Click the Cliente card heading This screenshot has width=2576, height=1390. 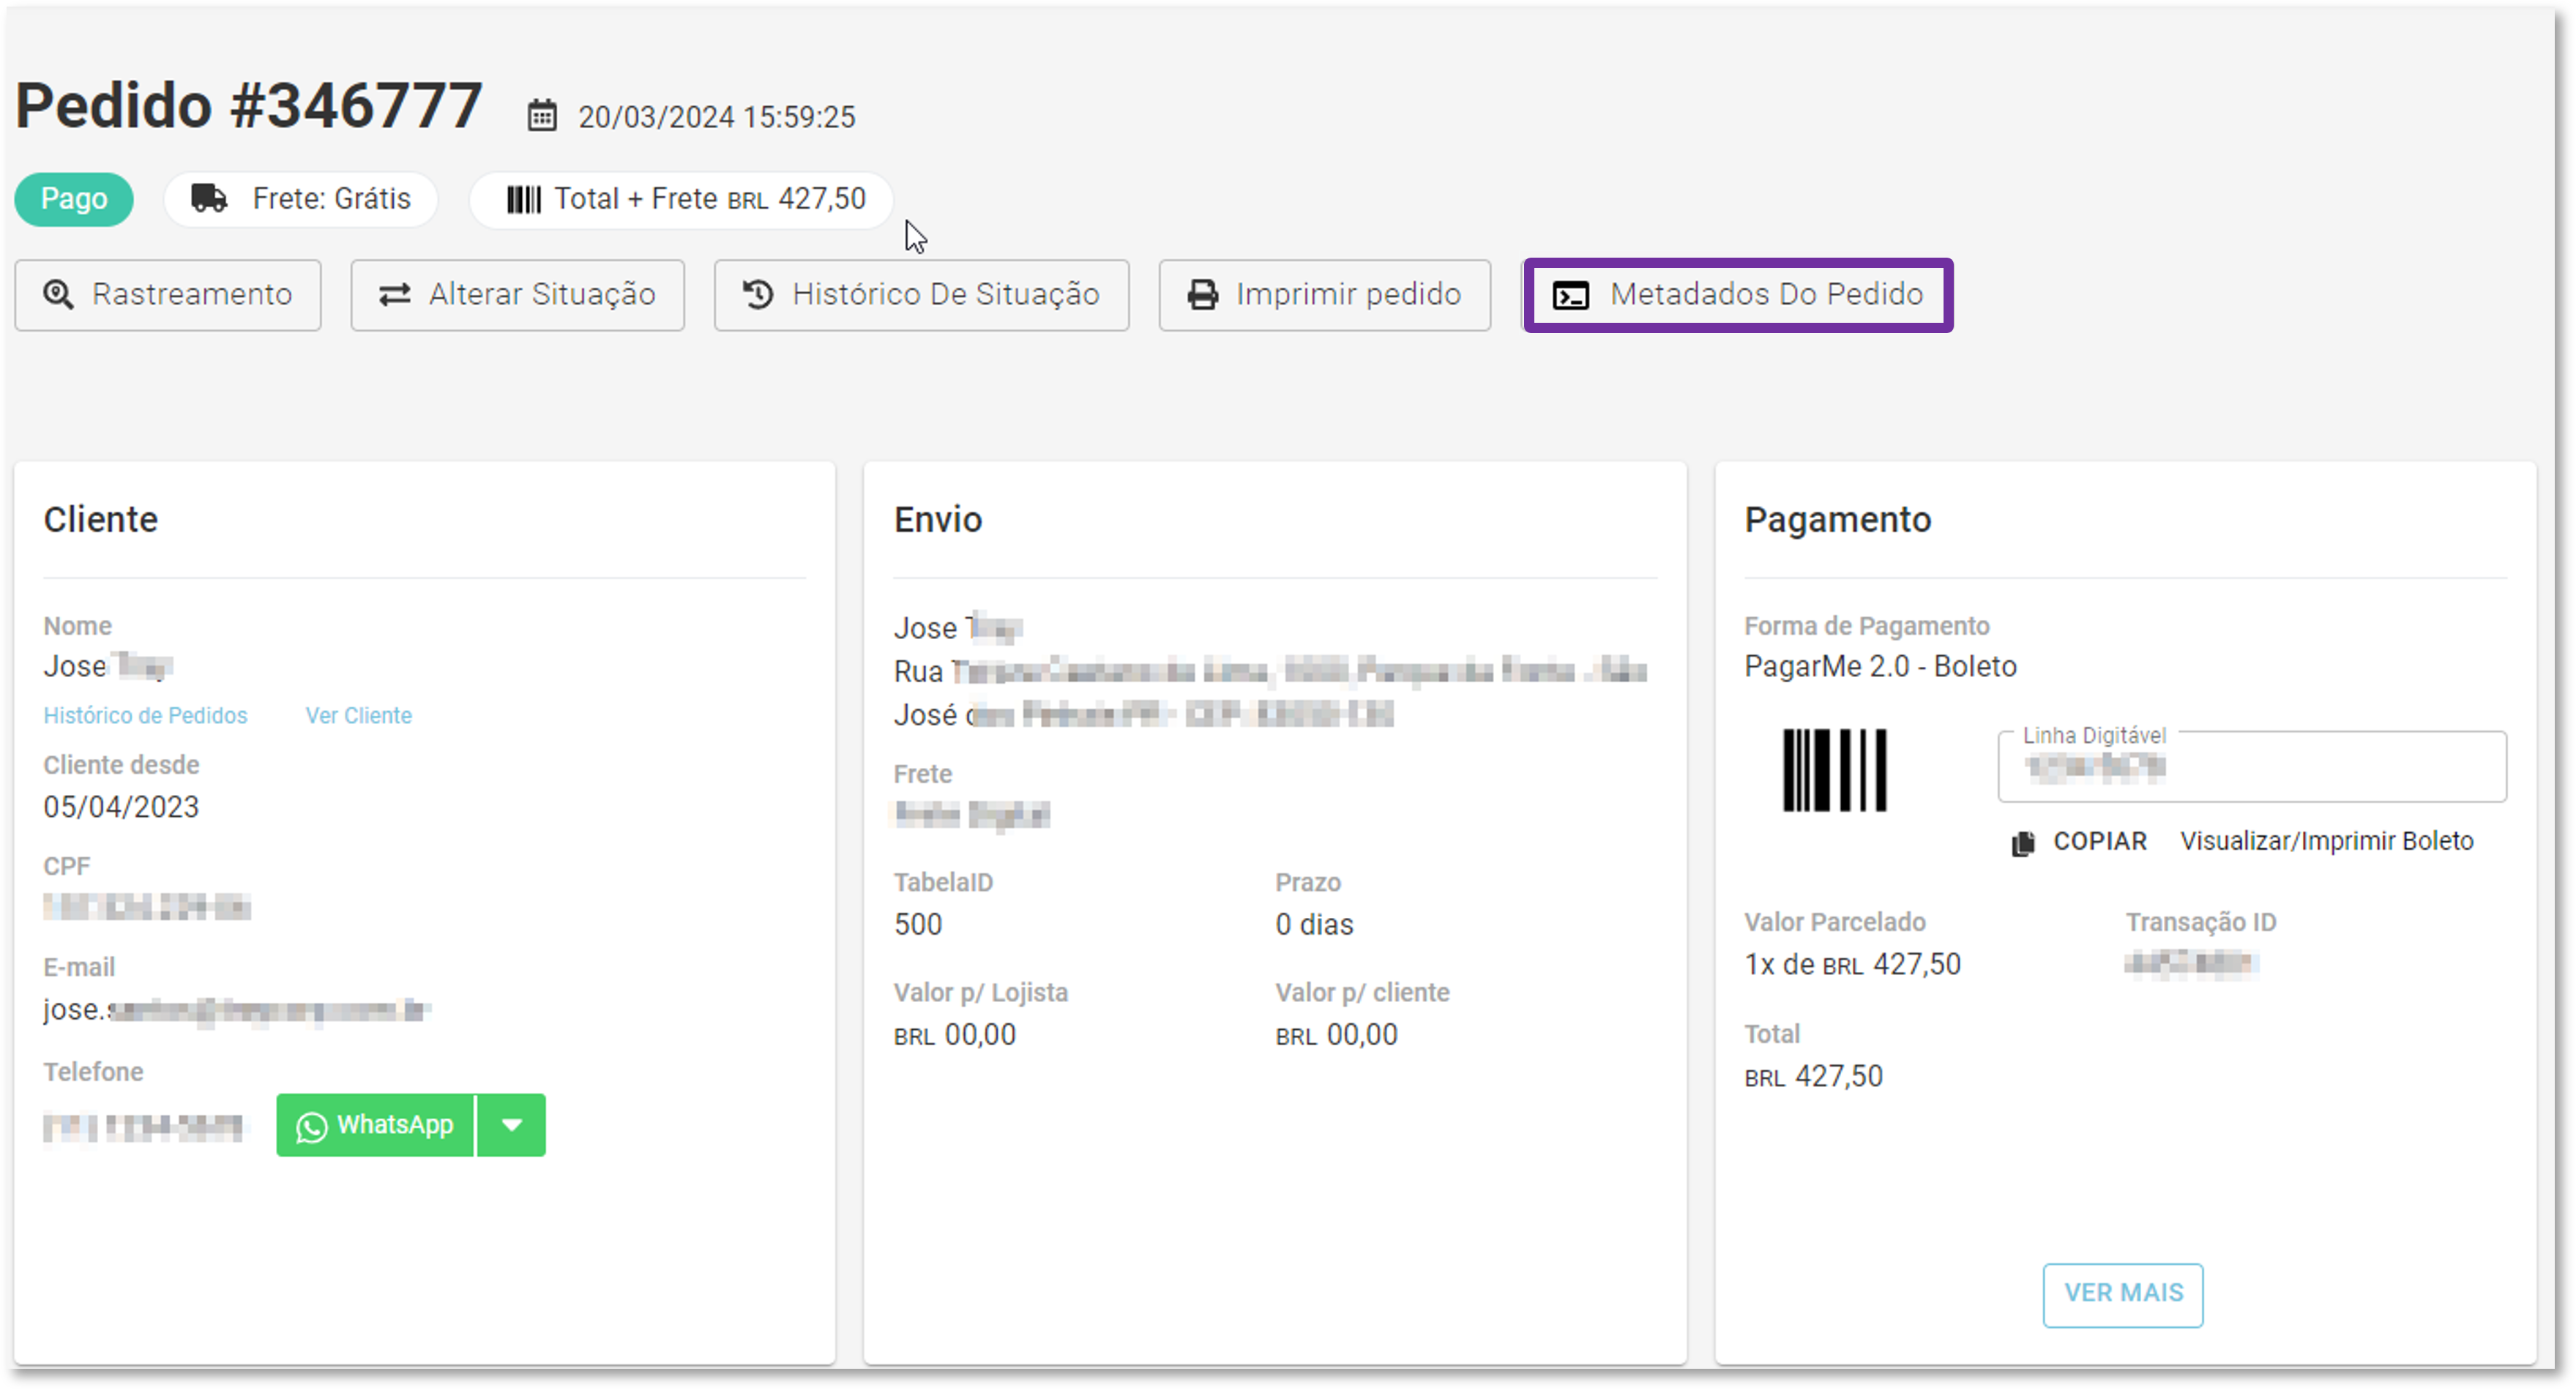pyautogui.click(x=101, y=520)
